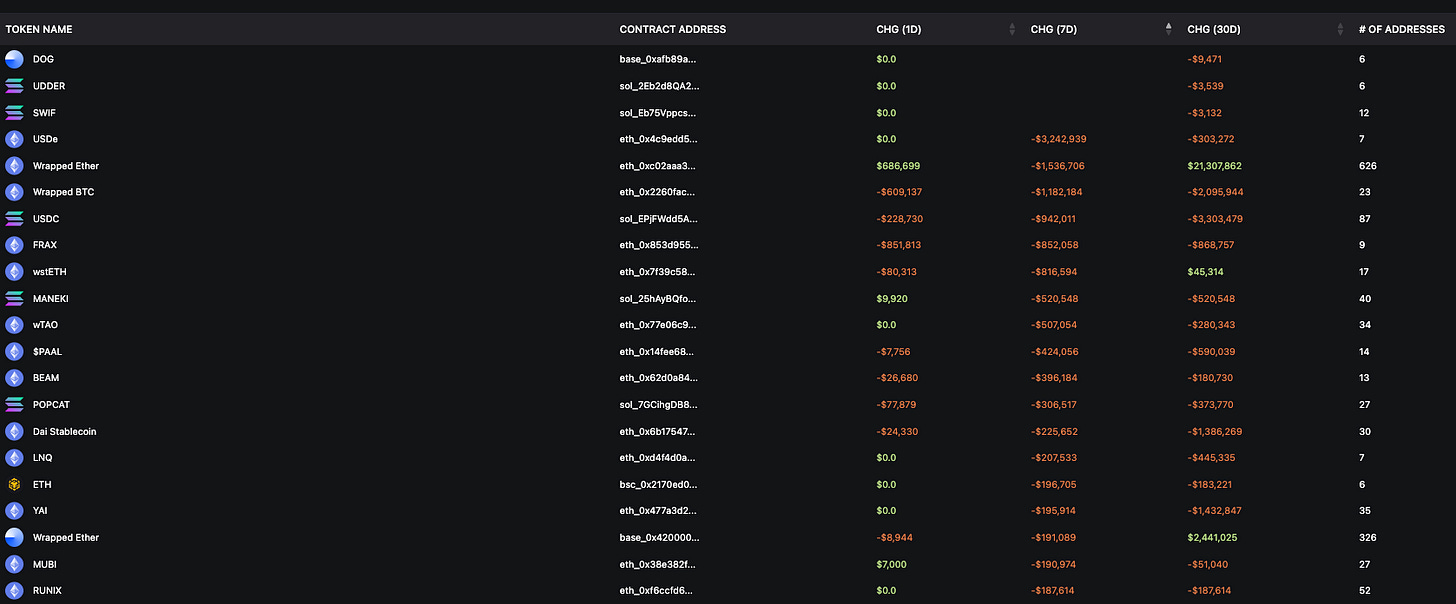Click the MUBI Ethereum icon
The height and width of the screenshot is (604, 1456).
[14, 564]
